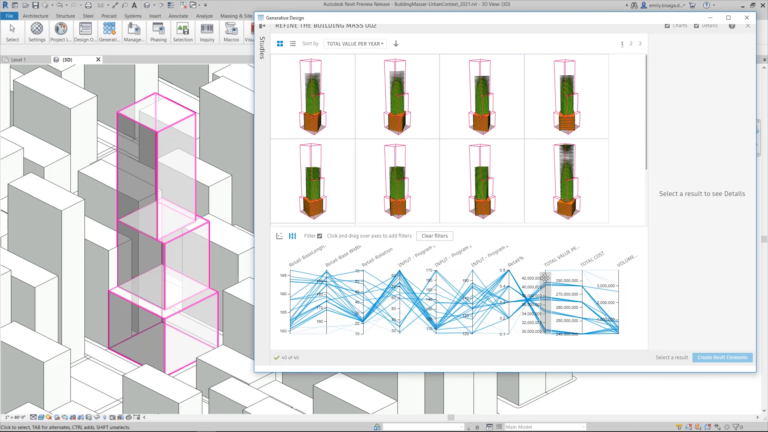Click the Save icon in quick access toolbar
This screenshot has width=768, height=432.
point(35,5)
